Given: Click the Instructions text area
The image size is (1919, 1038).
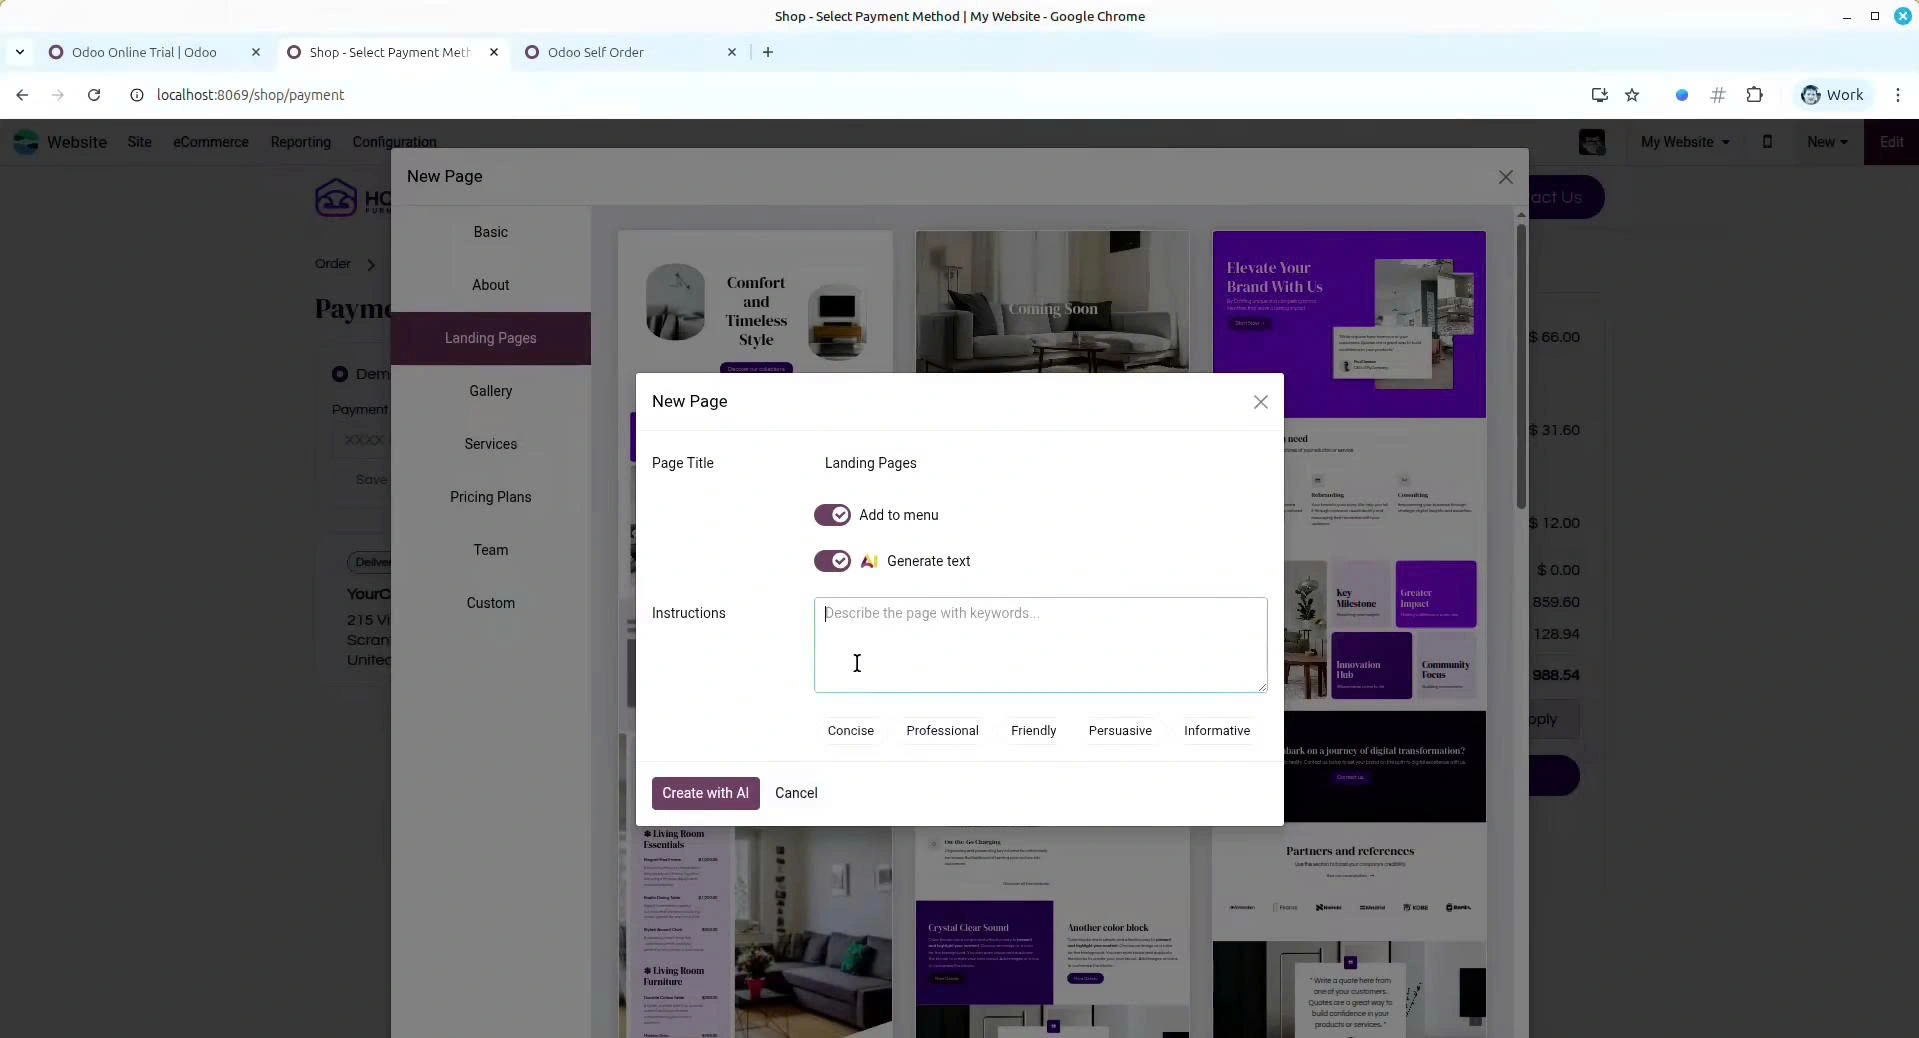Looking at the screenshot, I should 1040,645.
